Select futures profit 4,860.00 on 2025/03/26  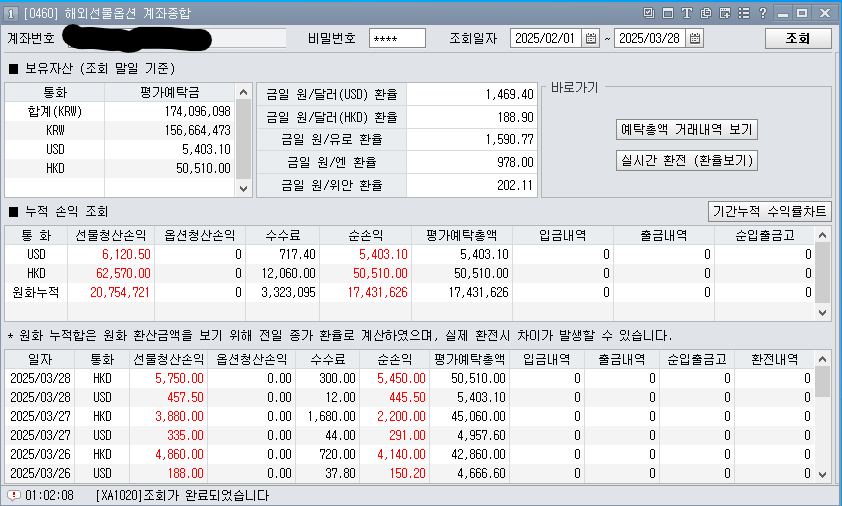(179, 454)
